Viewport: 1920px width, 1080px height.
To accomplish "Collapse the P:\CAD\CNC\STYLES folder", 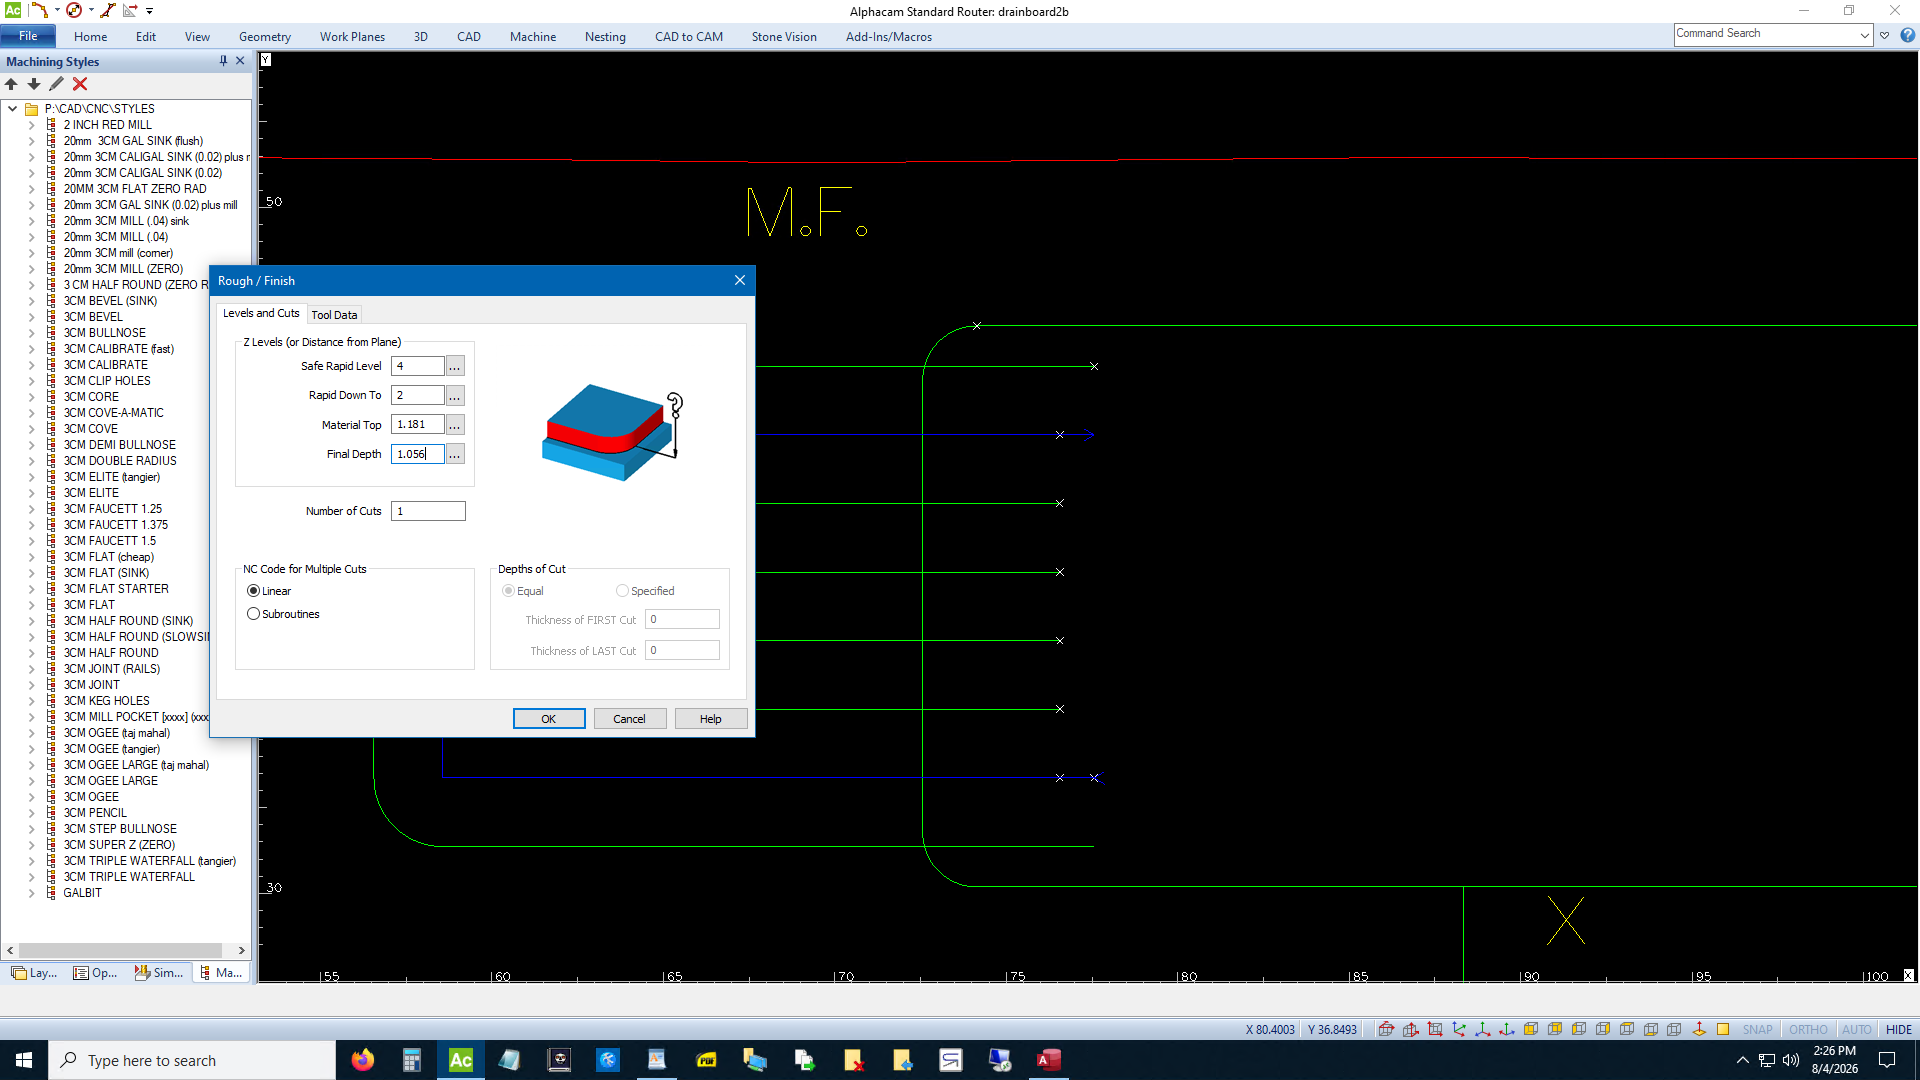I will coord(12,109).
